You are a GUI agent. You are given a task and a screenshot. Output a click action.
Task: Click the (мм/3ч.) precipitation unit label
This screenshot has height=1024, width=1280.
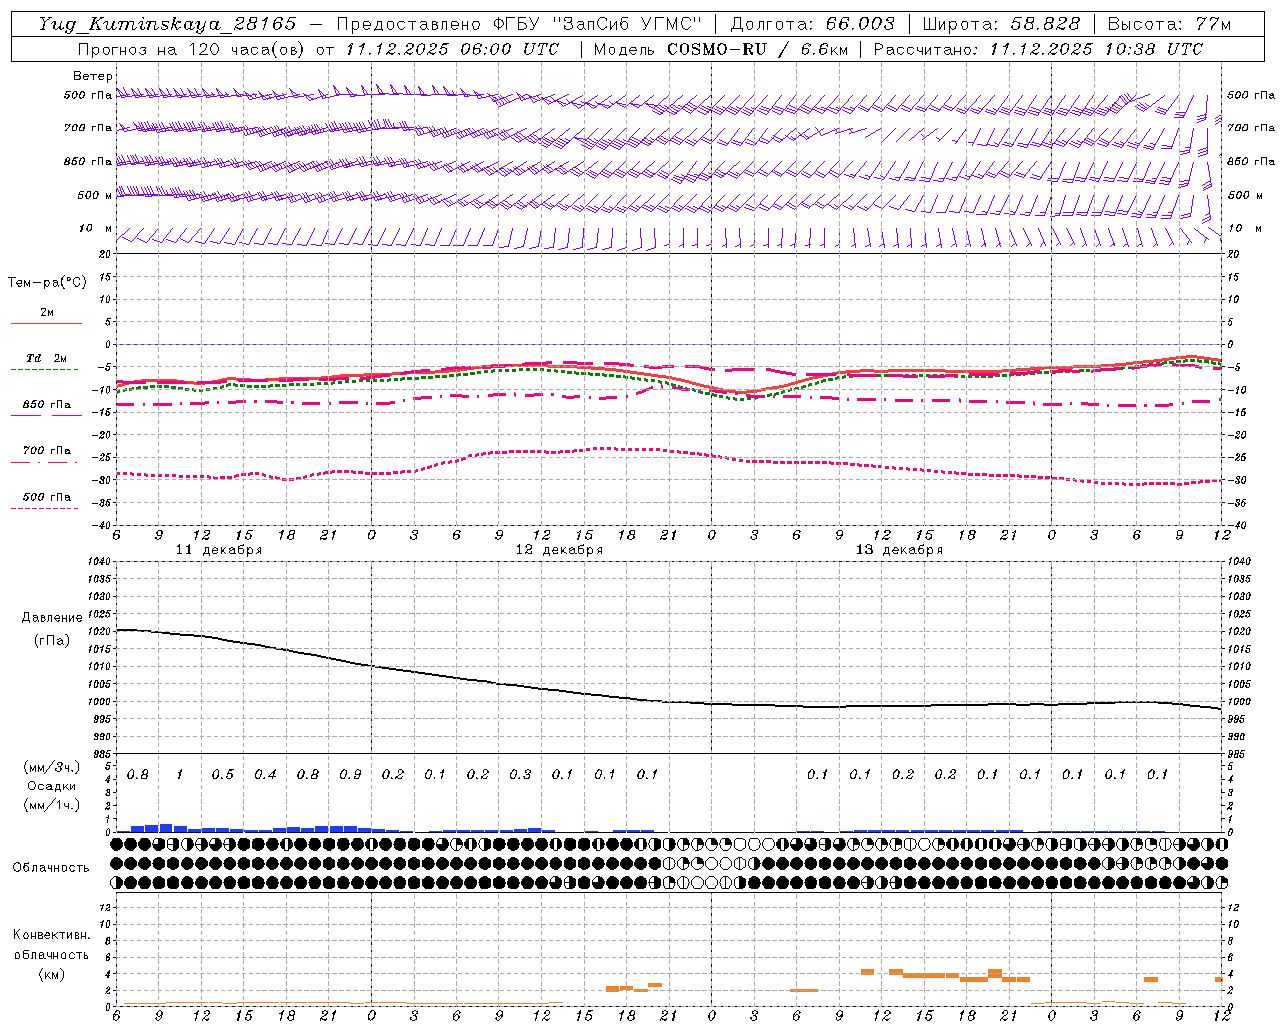(x=52, y=767)
